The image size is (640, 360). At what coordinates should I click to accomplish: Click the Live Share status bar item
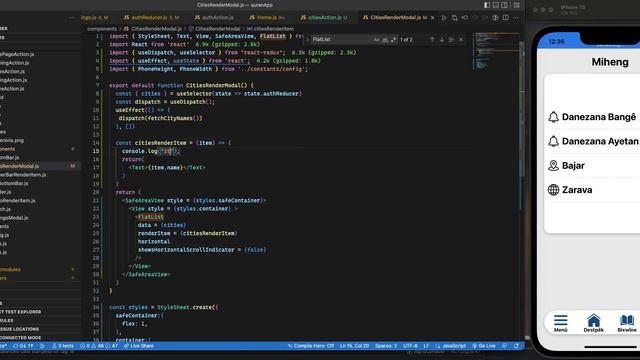pyautogui.click(x=139, y=346)
